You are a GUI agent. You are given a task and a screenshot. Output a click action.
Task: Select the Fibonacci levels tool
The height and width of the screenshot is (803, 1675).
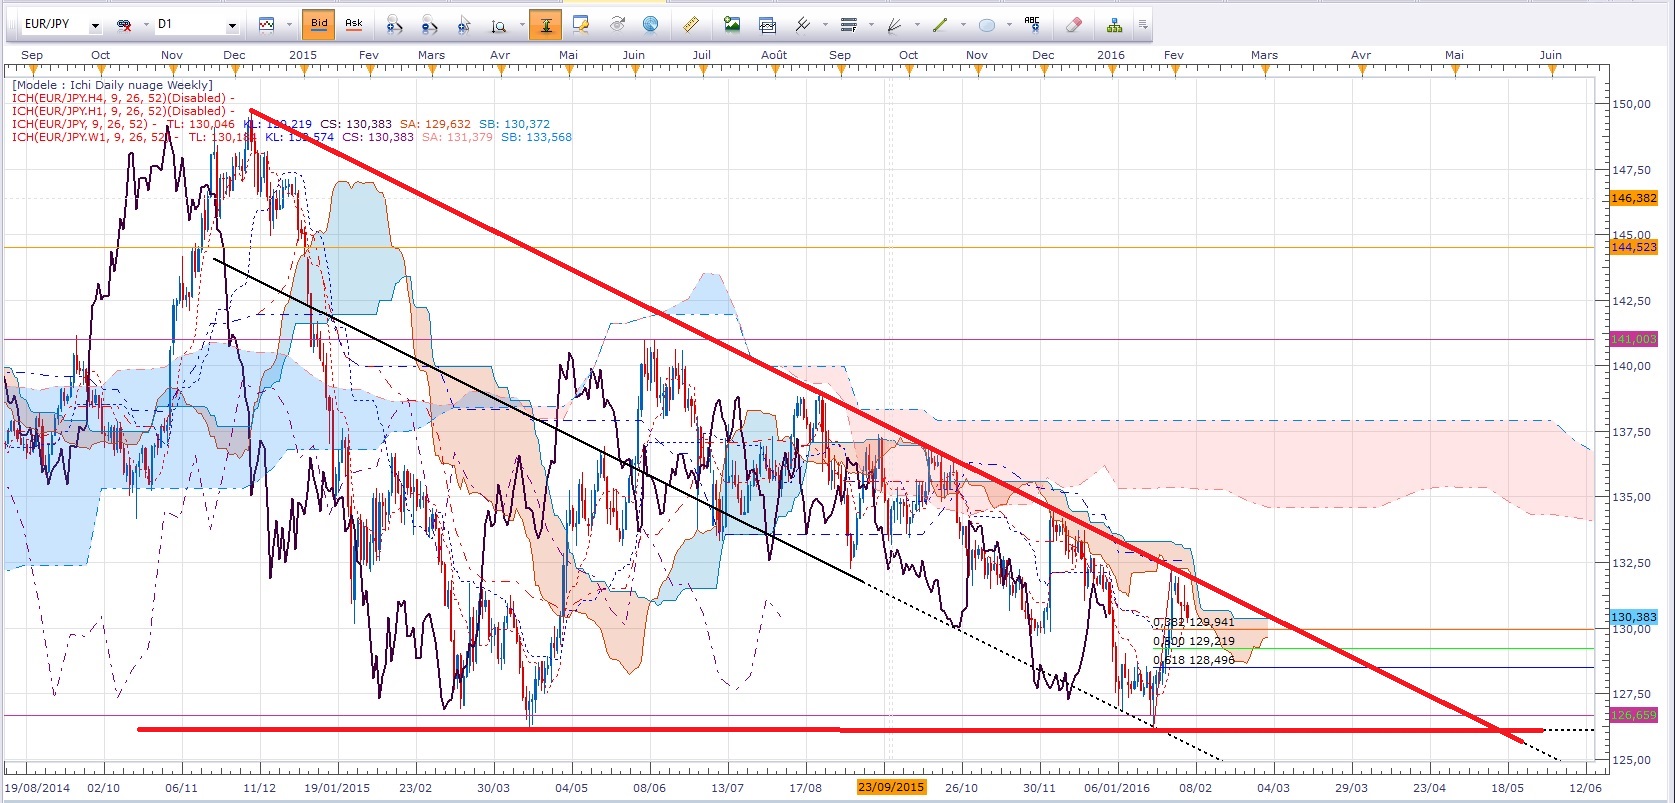click(x=849, y=24)
